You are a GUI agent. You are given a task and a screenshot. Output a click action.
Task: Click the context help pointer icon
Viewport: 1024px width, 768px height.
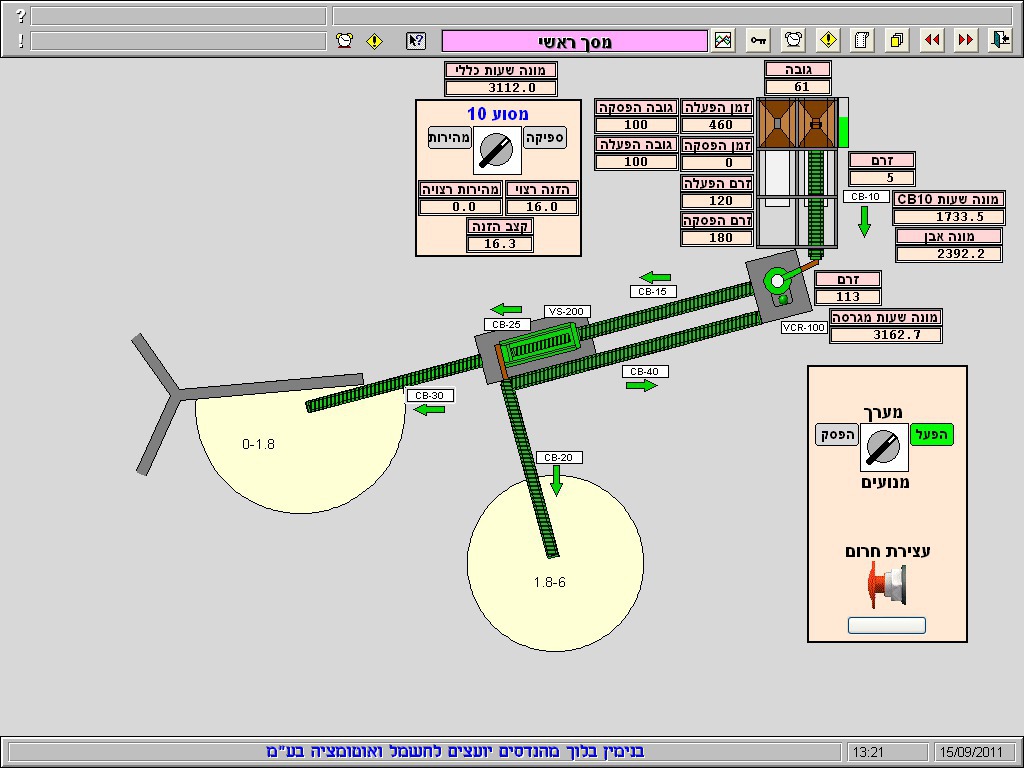point(416,41)
